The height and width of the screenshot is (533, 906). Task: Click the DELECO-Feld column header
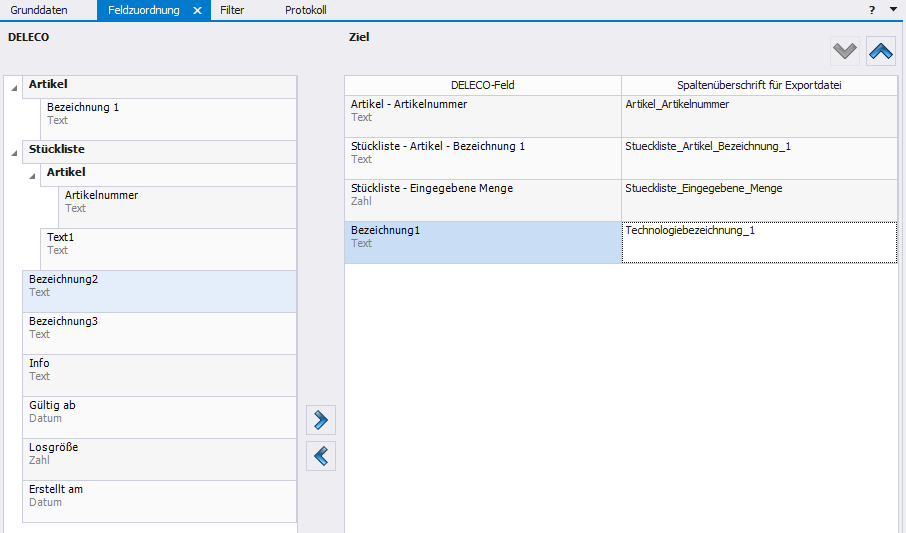click(482, 85)
